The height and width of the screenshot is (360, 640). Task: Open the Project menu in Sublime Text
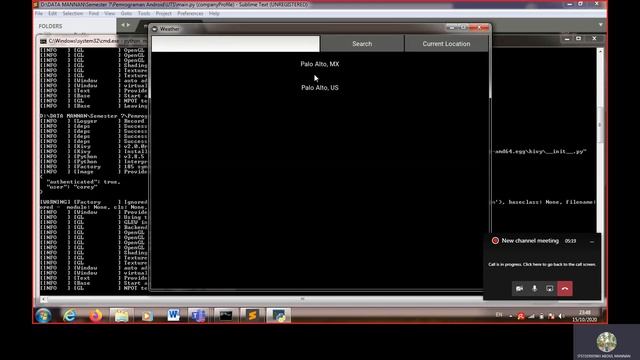pyautogui.click(x=163, y=13)
